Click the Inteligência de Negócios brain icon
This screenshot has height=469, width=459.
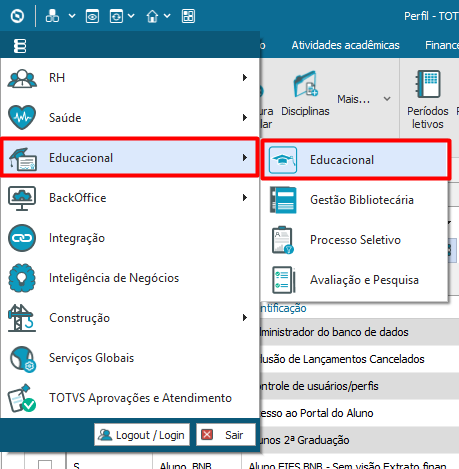tap(22, 278)
